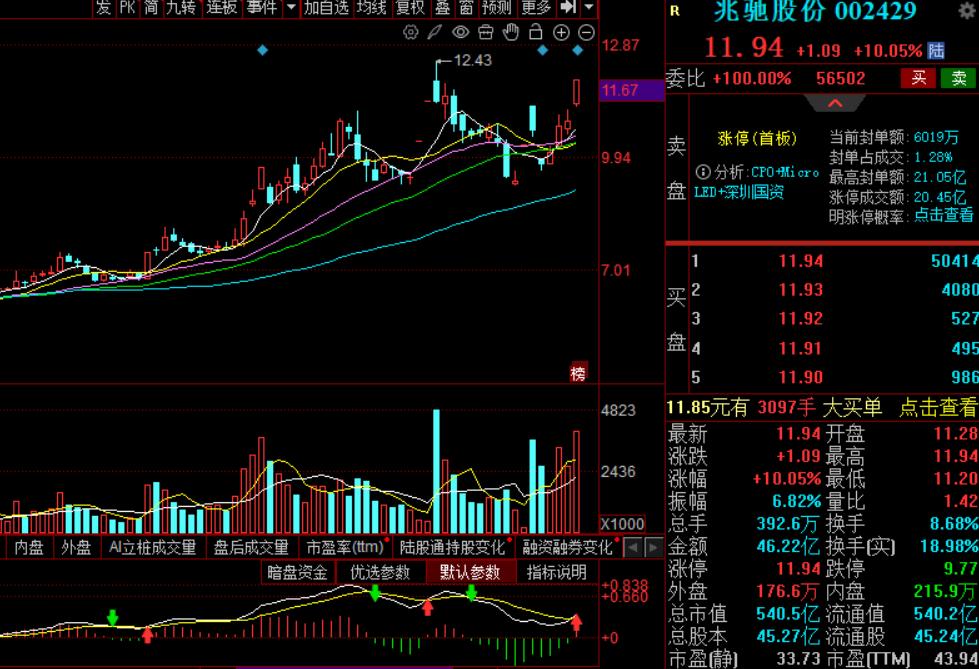Viewport: 979px width, 669px height.
Task: Open 复权 adjustment option
Action: tap(410, 7)
